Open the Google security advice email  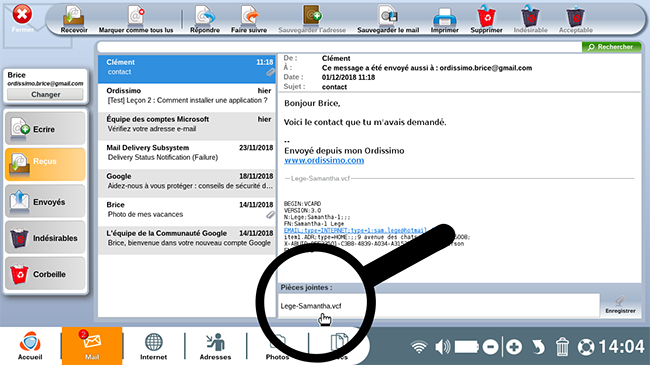click(187, 183)
